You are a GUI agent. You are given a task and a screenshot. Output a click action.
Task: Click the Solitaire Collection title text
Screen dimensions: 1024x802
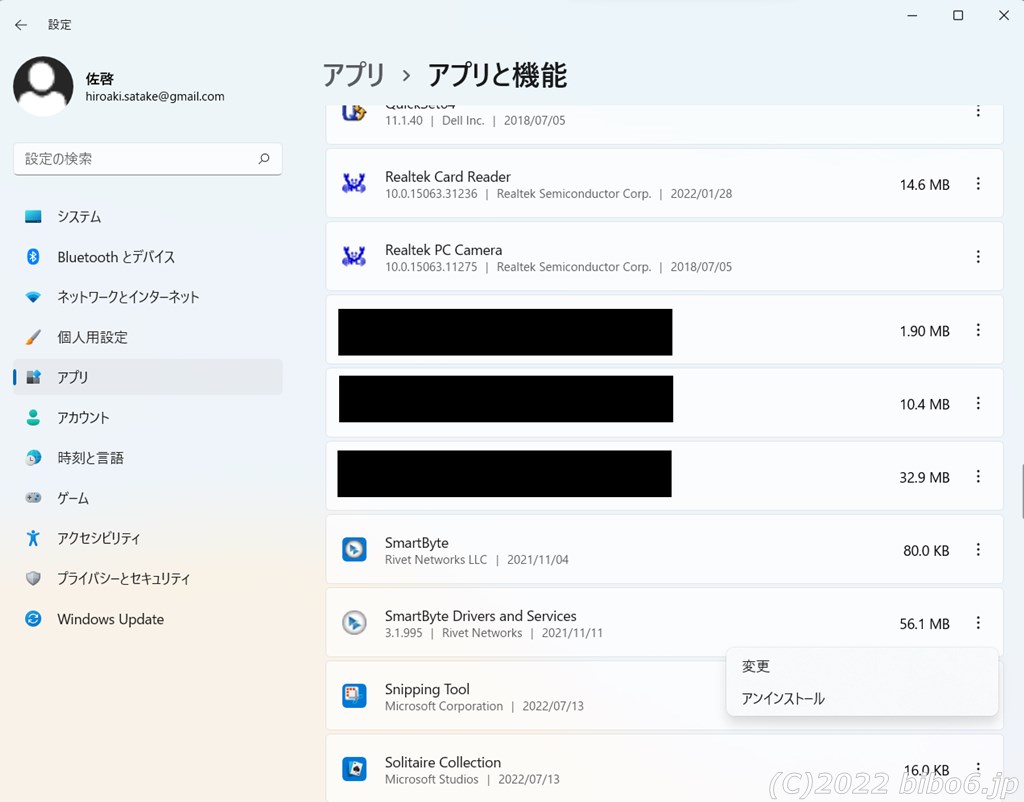tap(443, 762)
